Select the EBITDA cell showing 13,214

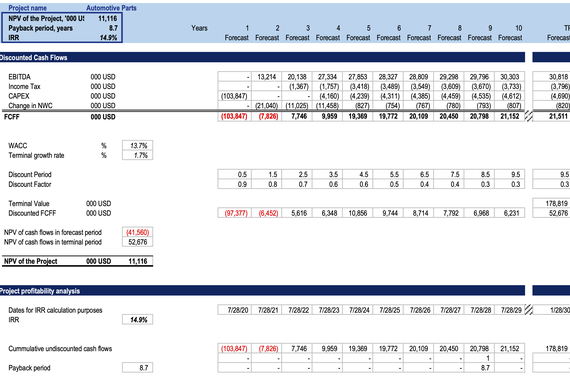coord(266,77)
